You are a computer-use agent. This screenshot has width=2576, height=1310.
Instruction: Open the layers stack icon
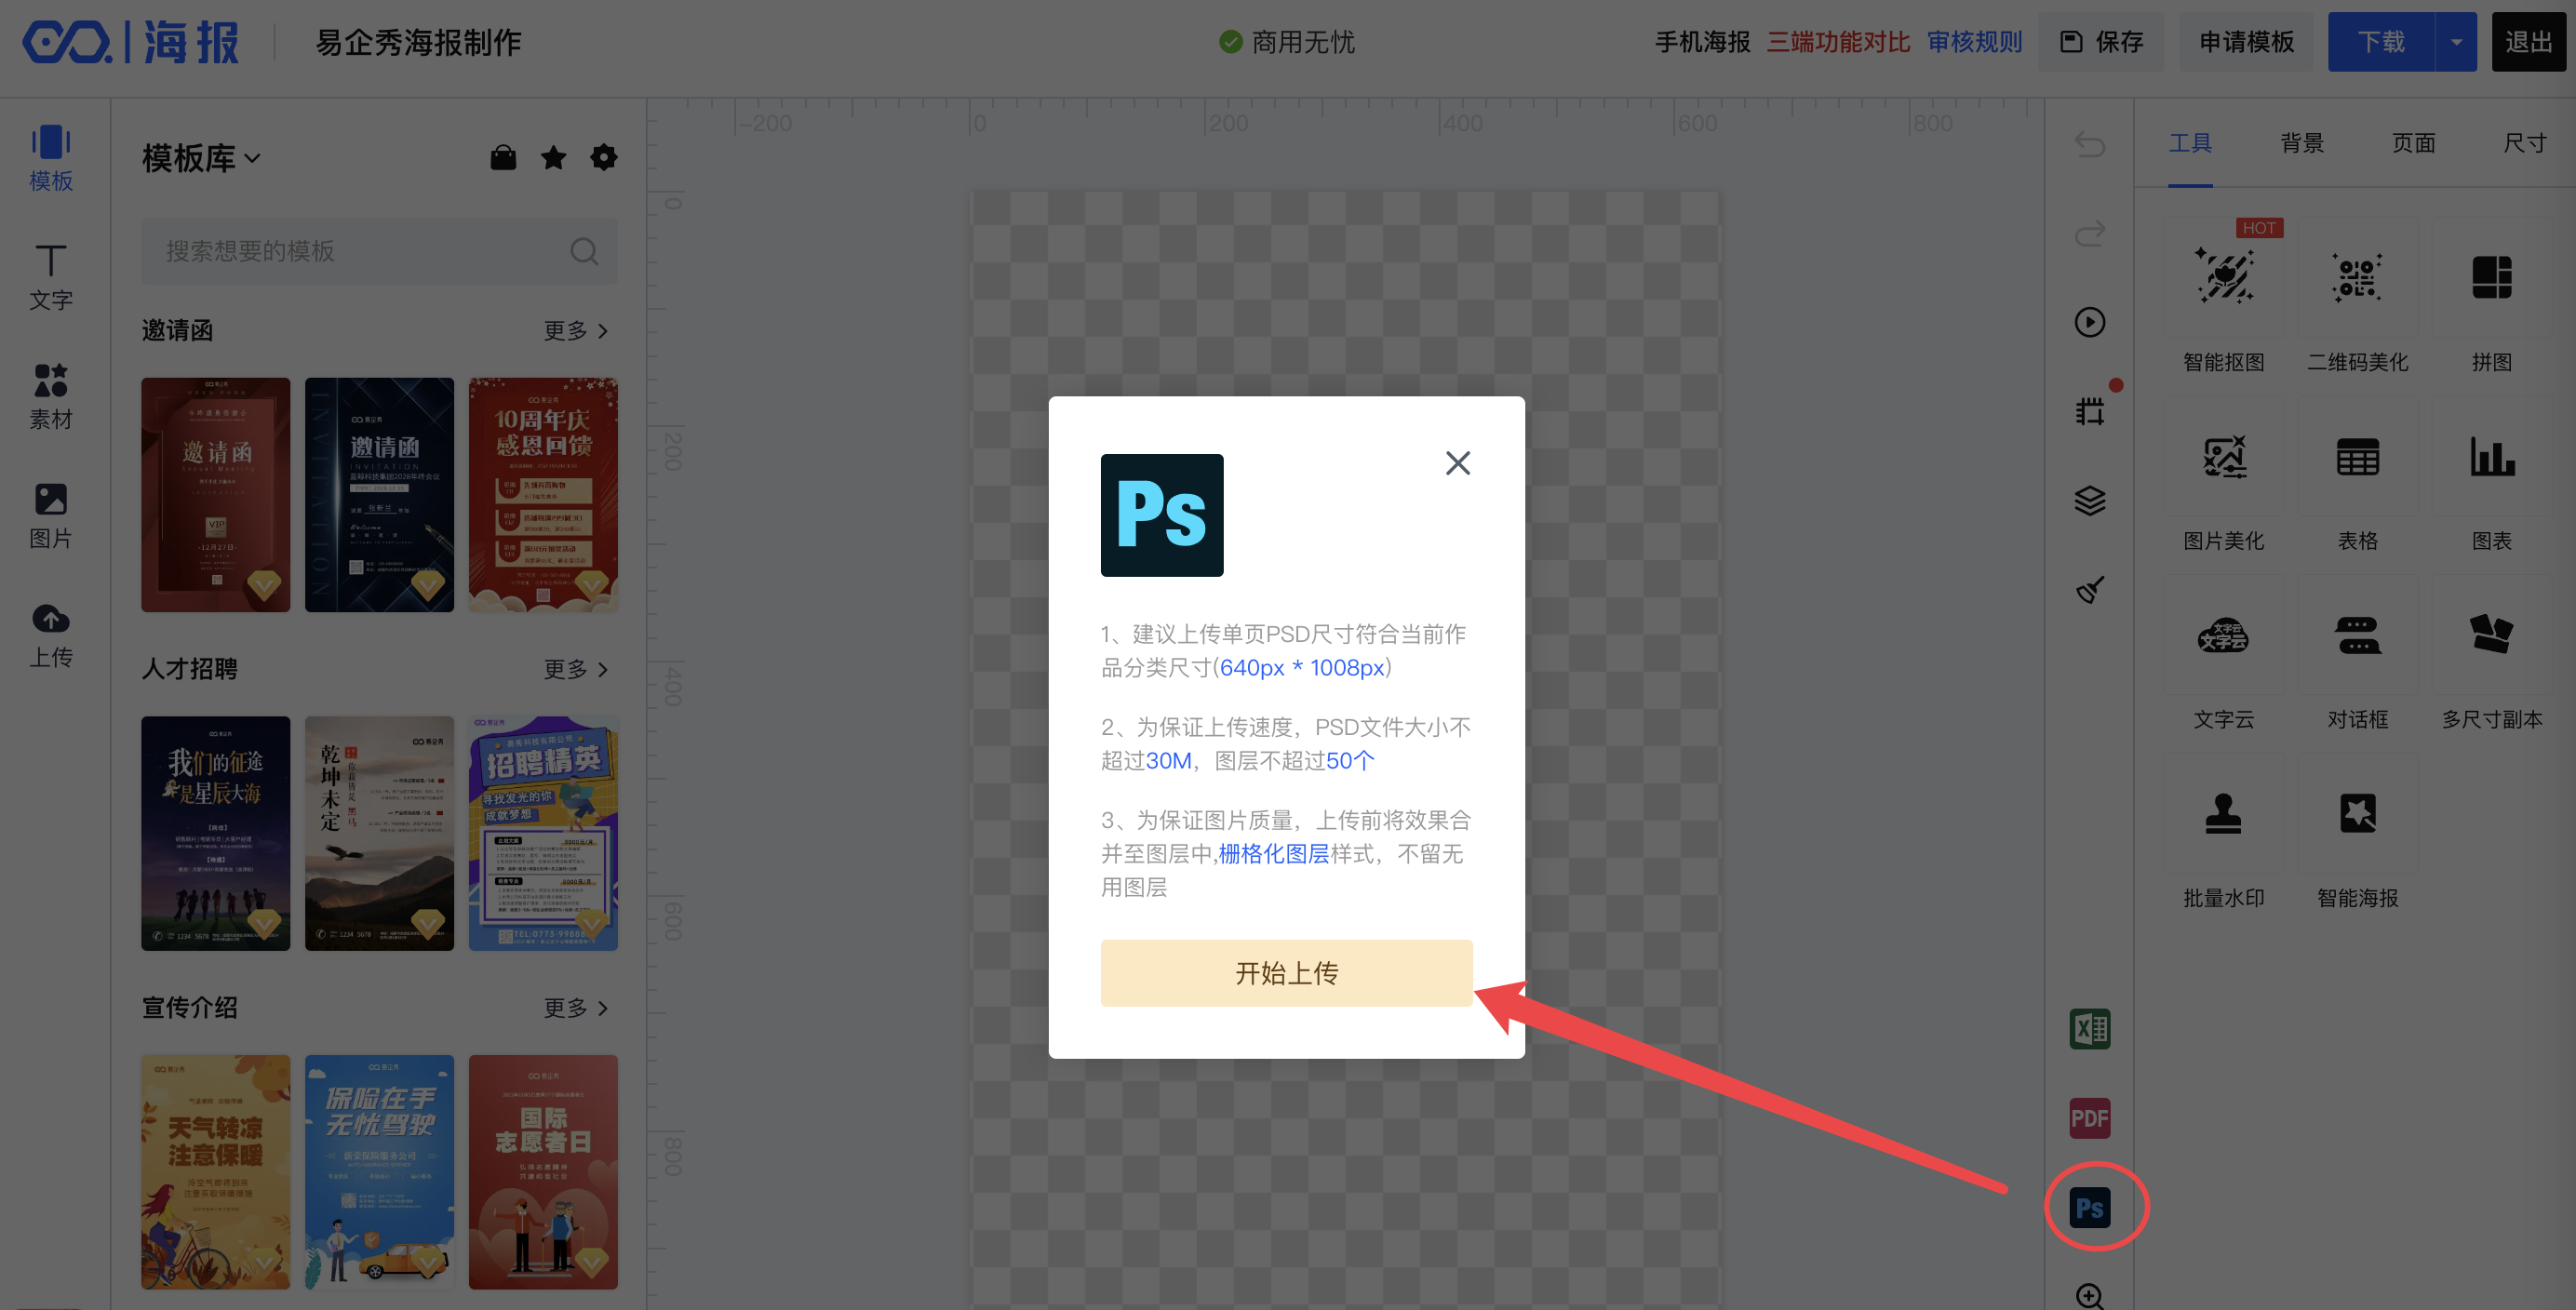click(x=2089, y=500)
